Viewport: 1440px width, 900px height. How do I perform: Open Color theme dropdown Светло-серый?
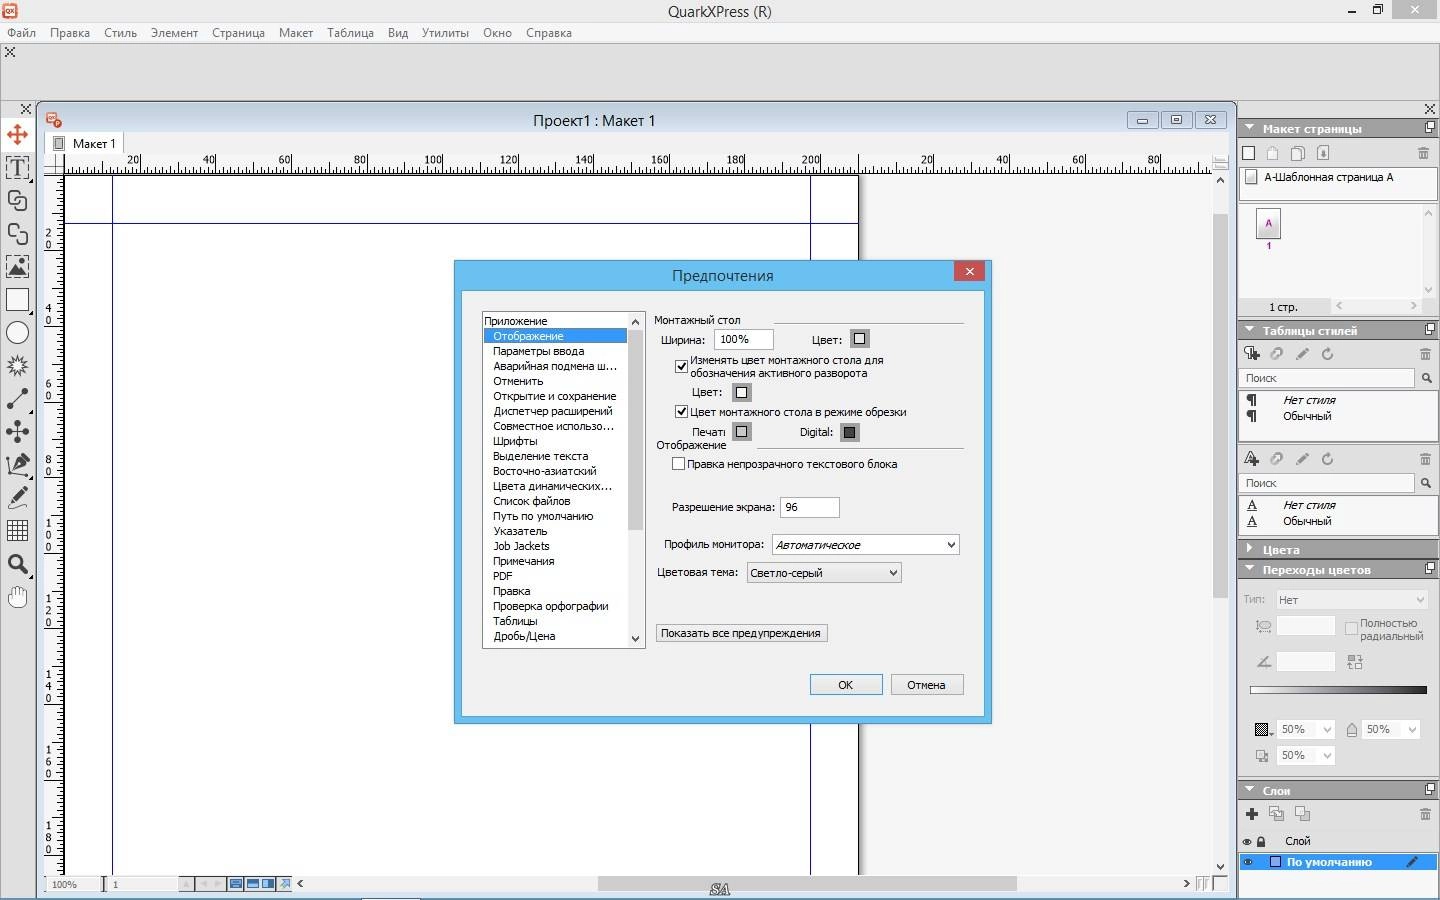point(824,572)
